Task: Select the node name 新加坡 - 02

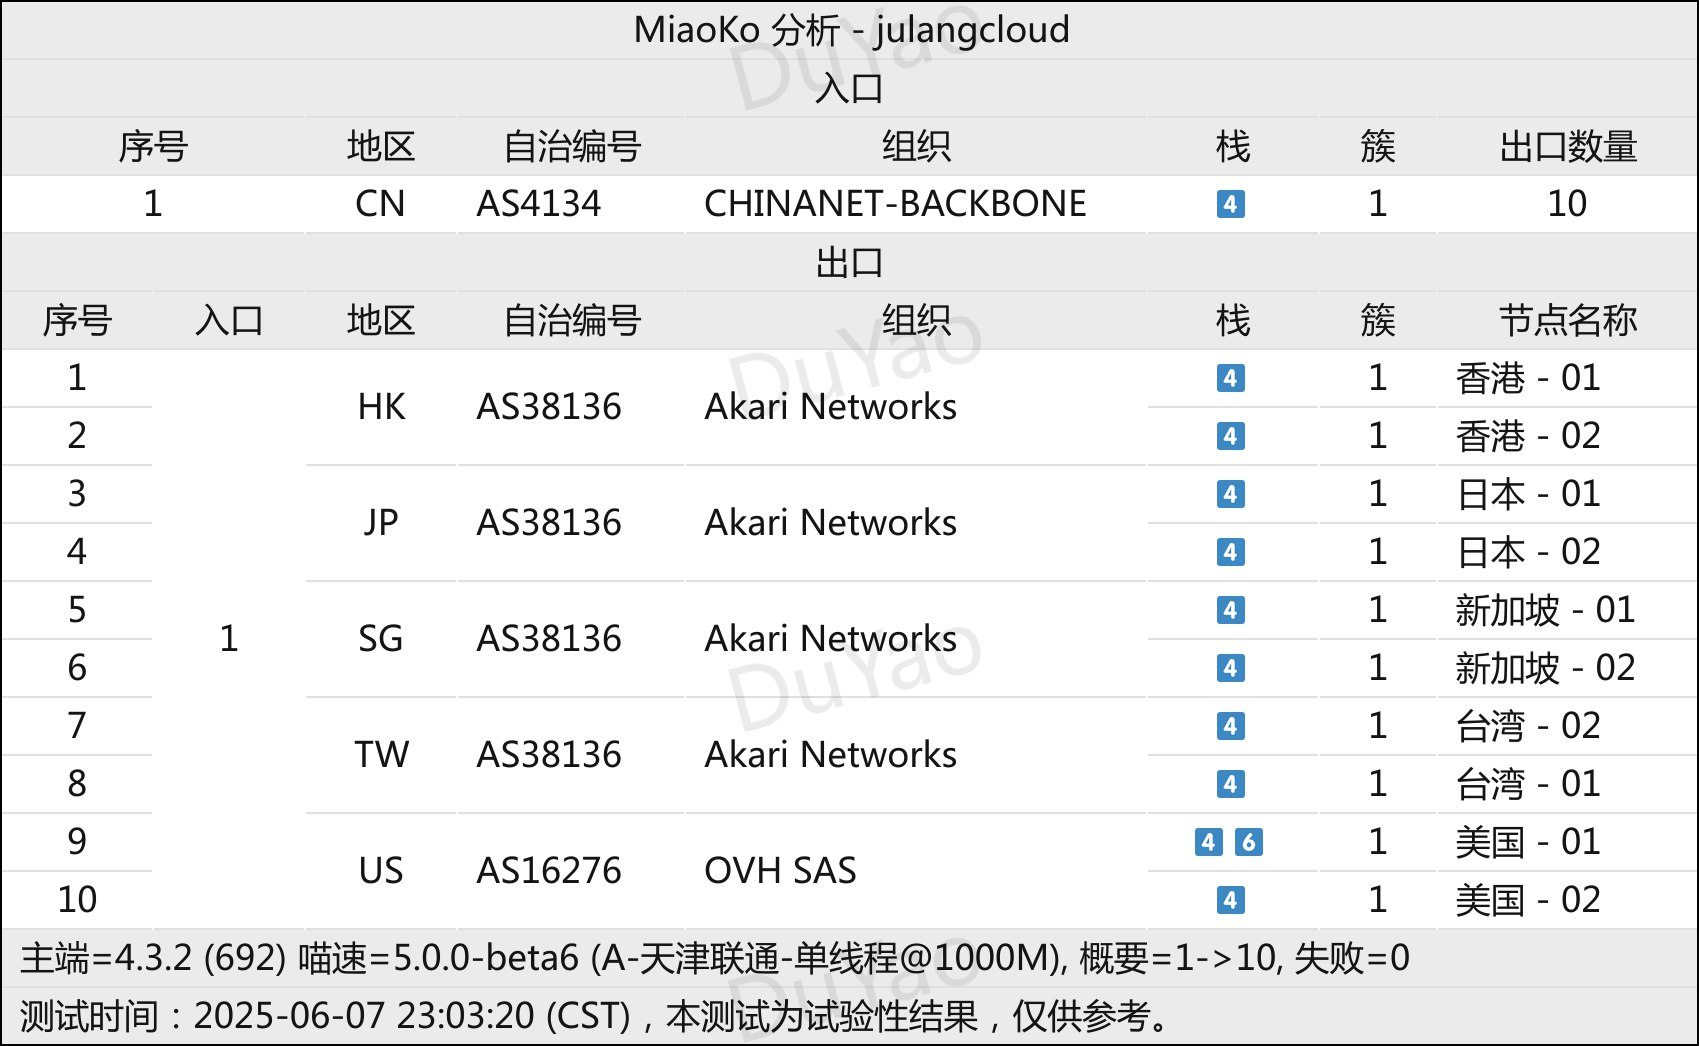Action: click(x=1545, y=668)
